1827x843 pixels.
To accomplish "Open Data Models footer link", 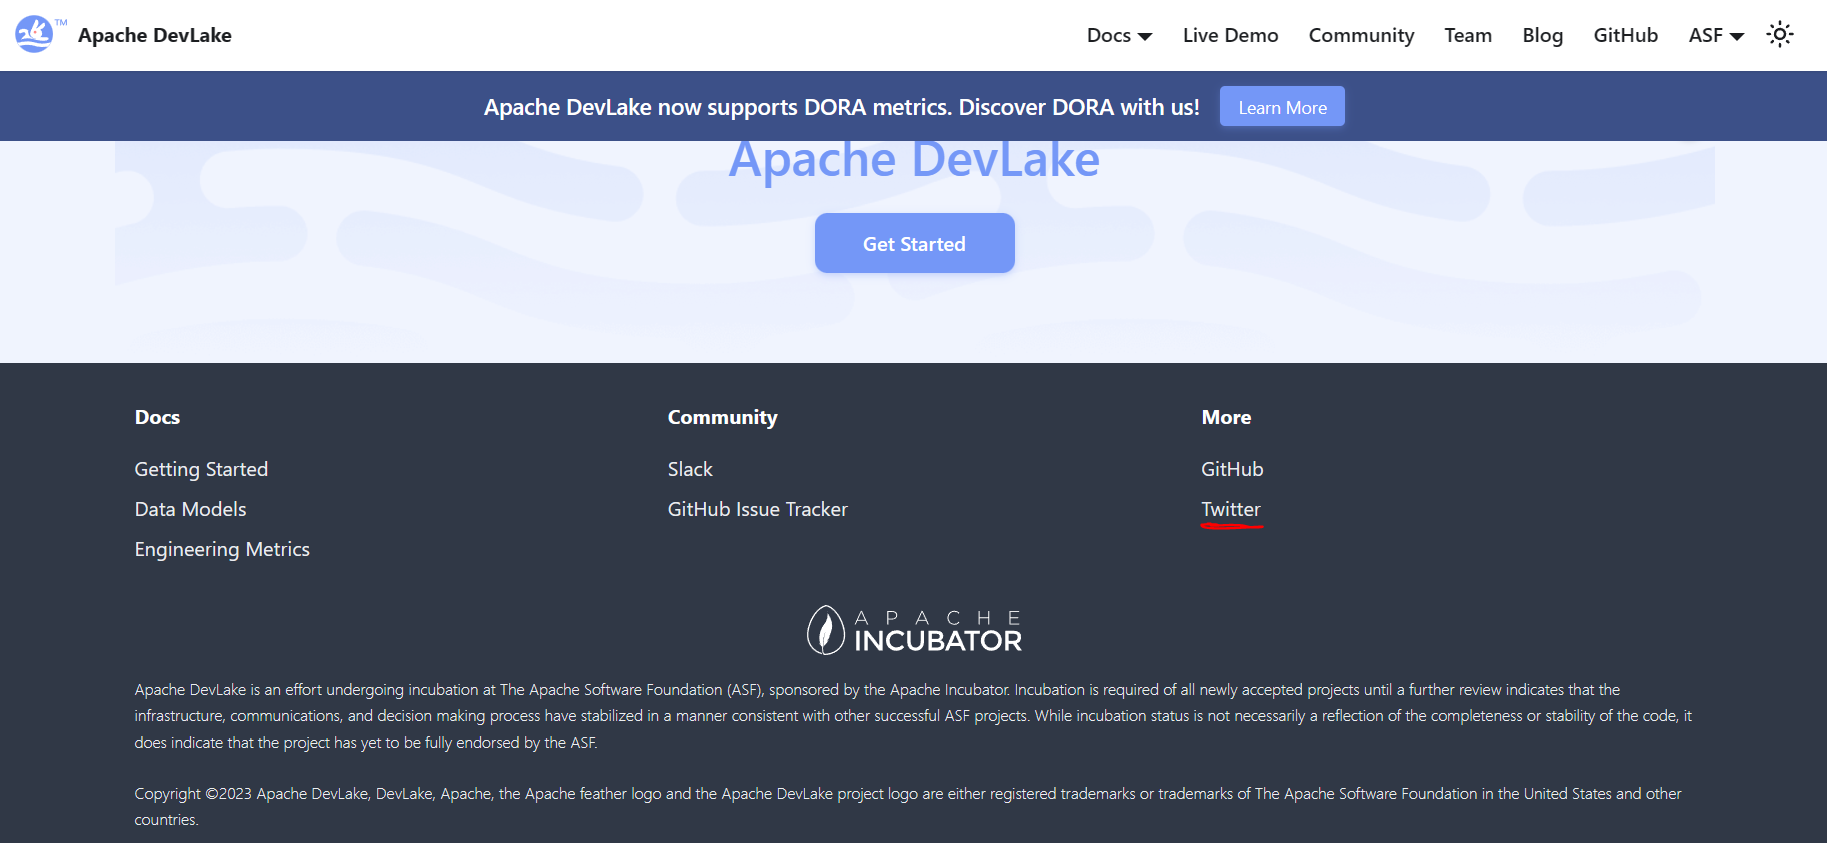I will tap(190, 509).
